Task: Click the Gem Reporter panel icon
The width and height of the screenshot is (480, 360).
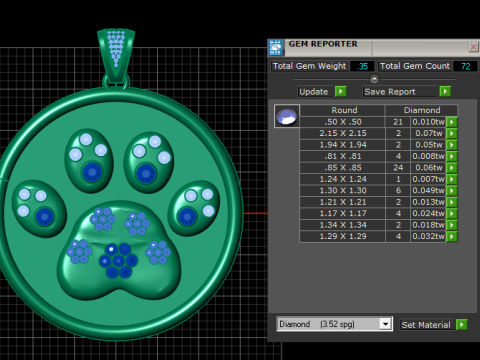Action: [276, 47]
